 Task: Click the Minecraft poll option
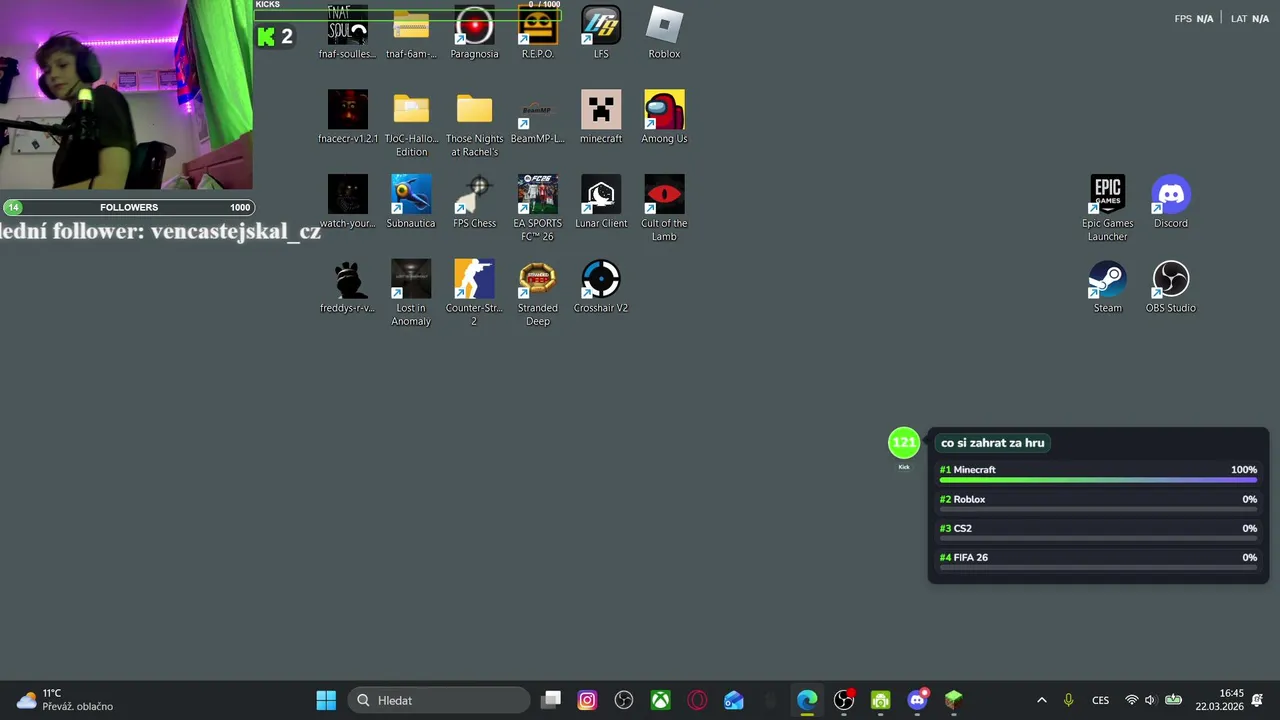pos(1098,474)
